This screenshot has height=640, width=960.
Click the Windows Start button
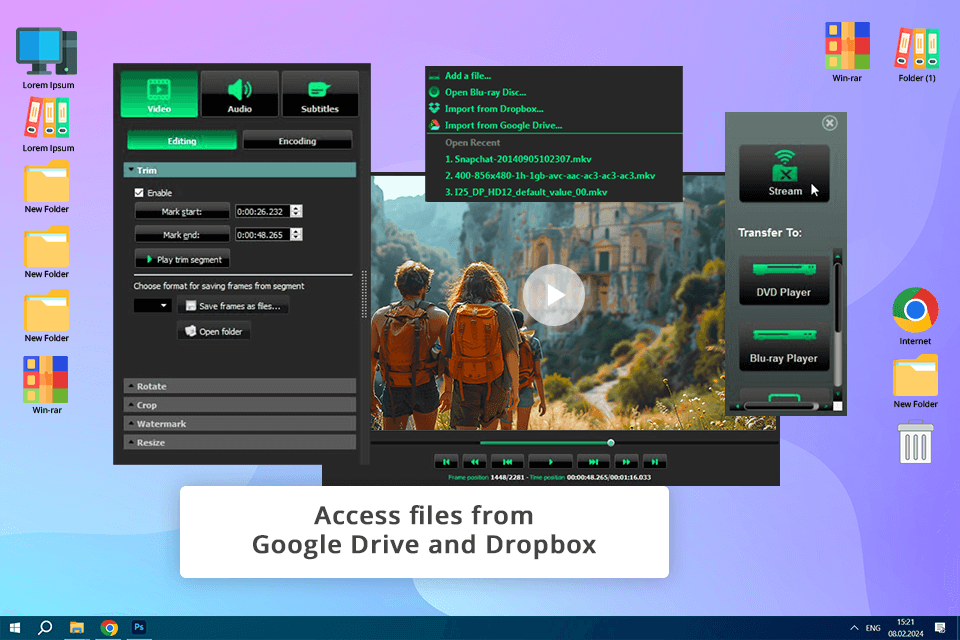point(15,628)
